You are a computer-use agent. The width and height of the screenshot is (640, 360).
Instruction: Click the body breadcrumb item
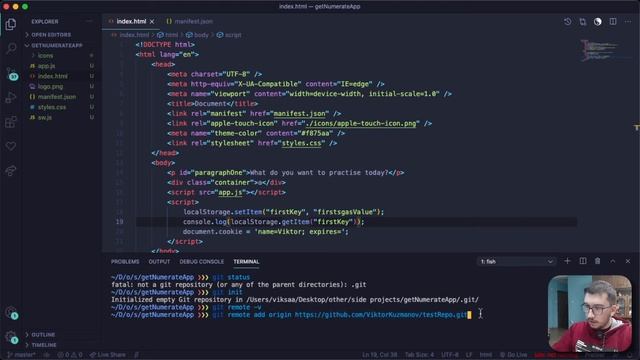pyautogui.click(x=198, y=35)
